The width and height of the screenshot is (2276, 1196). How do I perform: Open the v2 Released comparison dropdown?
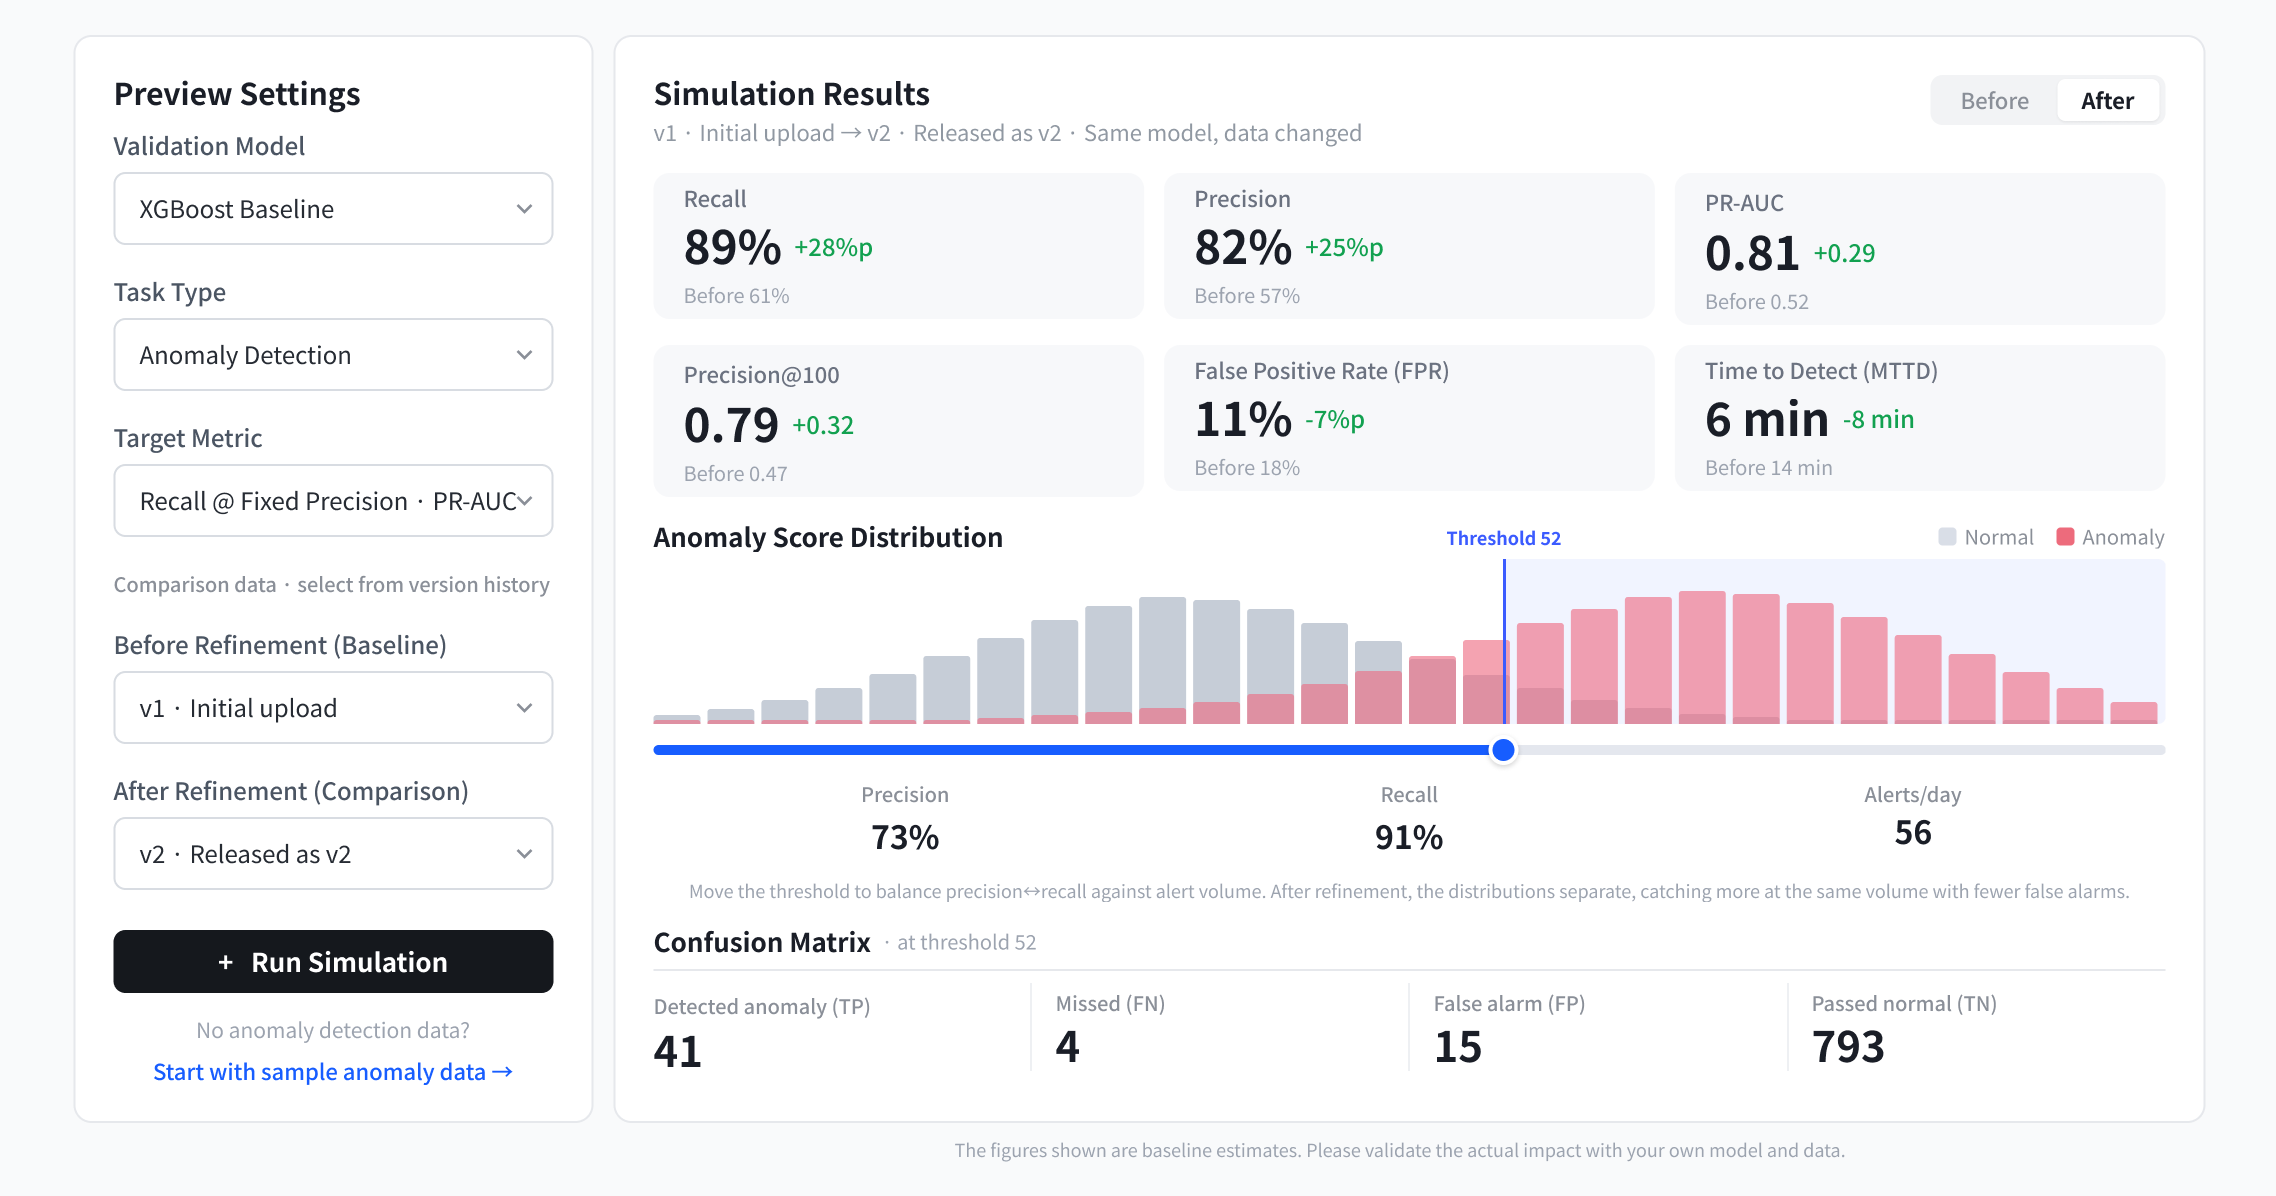coord(333,854)
